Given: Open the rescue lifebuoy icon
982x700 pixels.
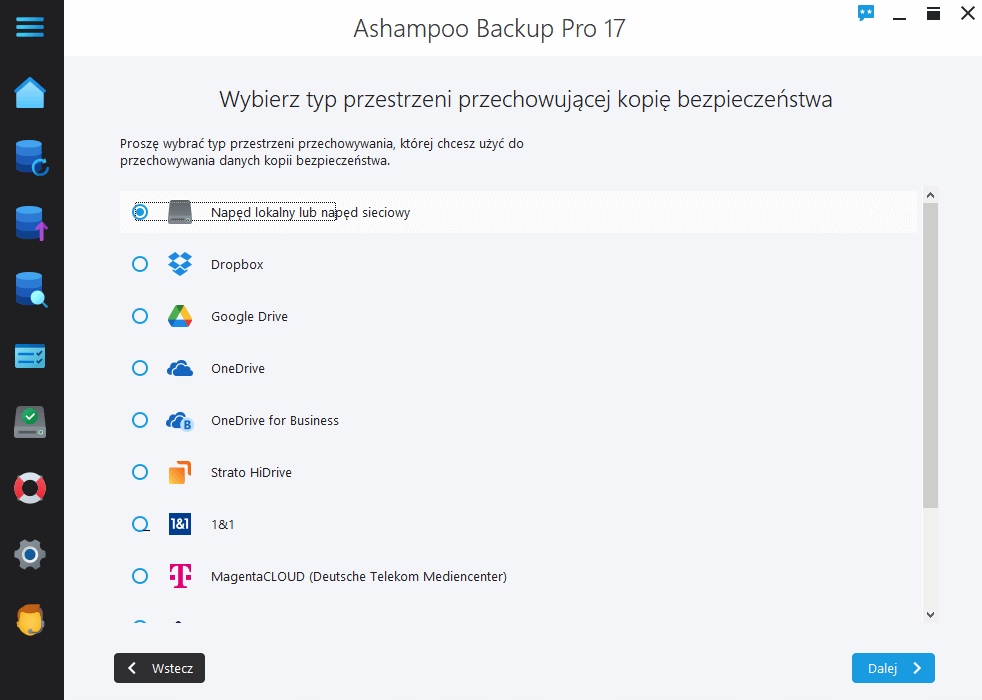Looking at the screenshot, I should (x=30, y=488).
